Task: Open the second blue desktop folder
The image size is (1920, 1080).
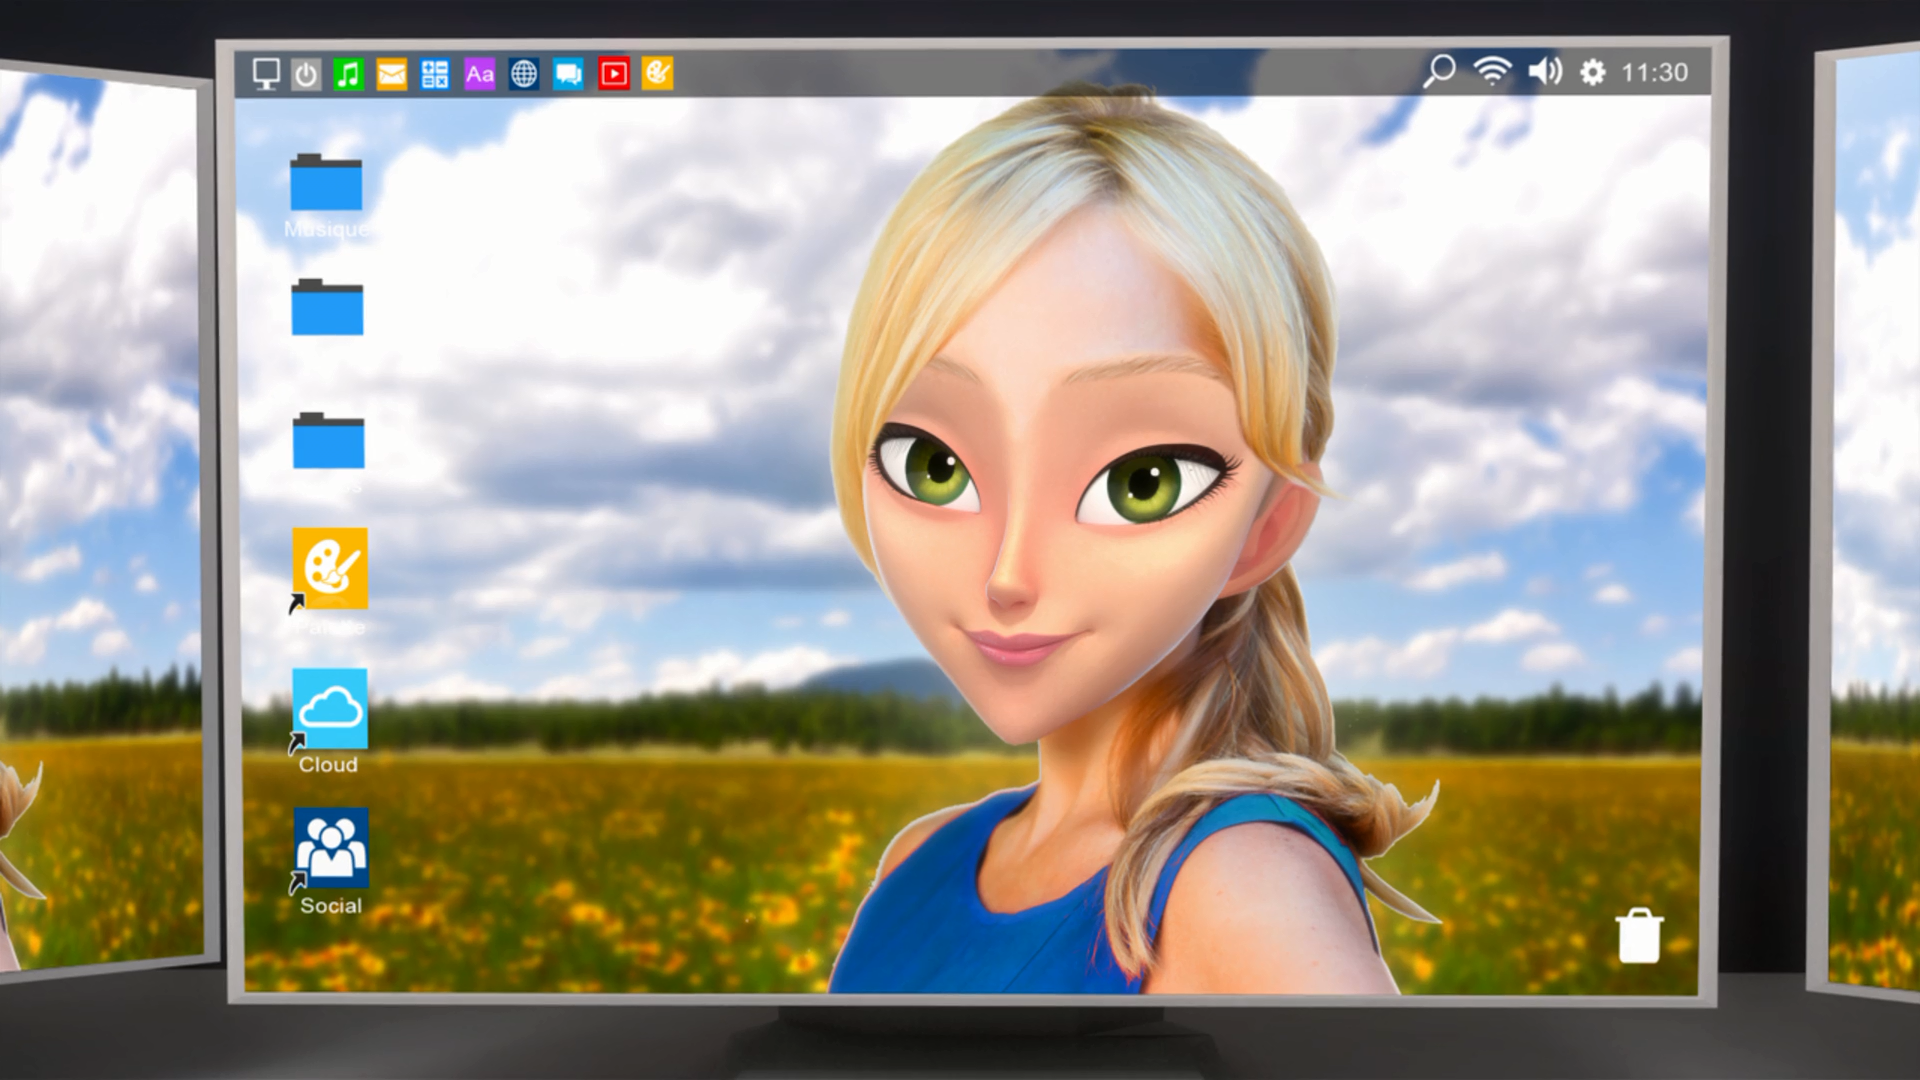Action: (x=327, y=308)
